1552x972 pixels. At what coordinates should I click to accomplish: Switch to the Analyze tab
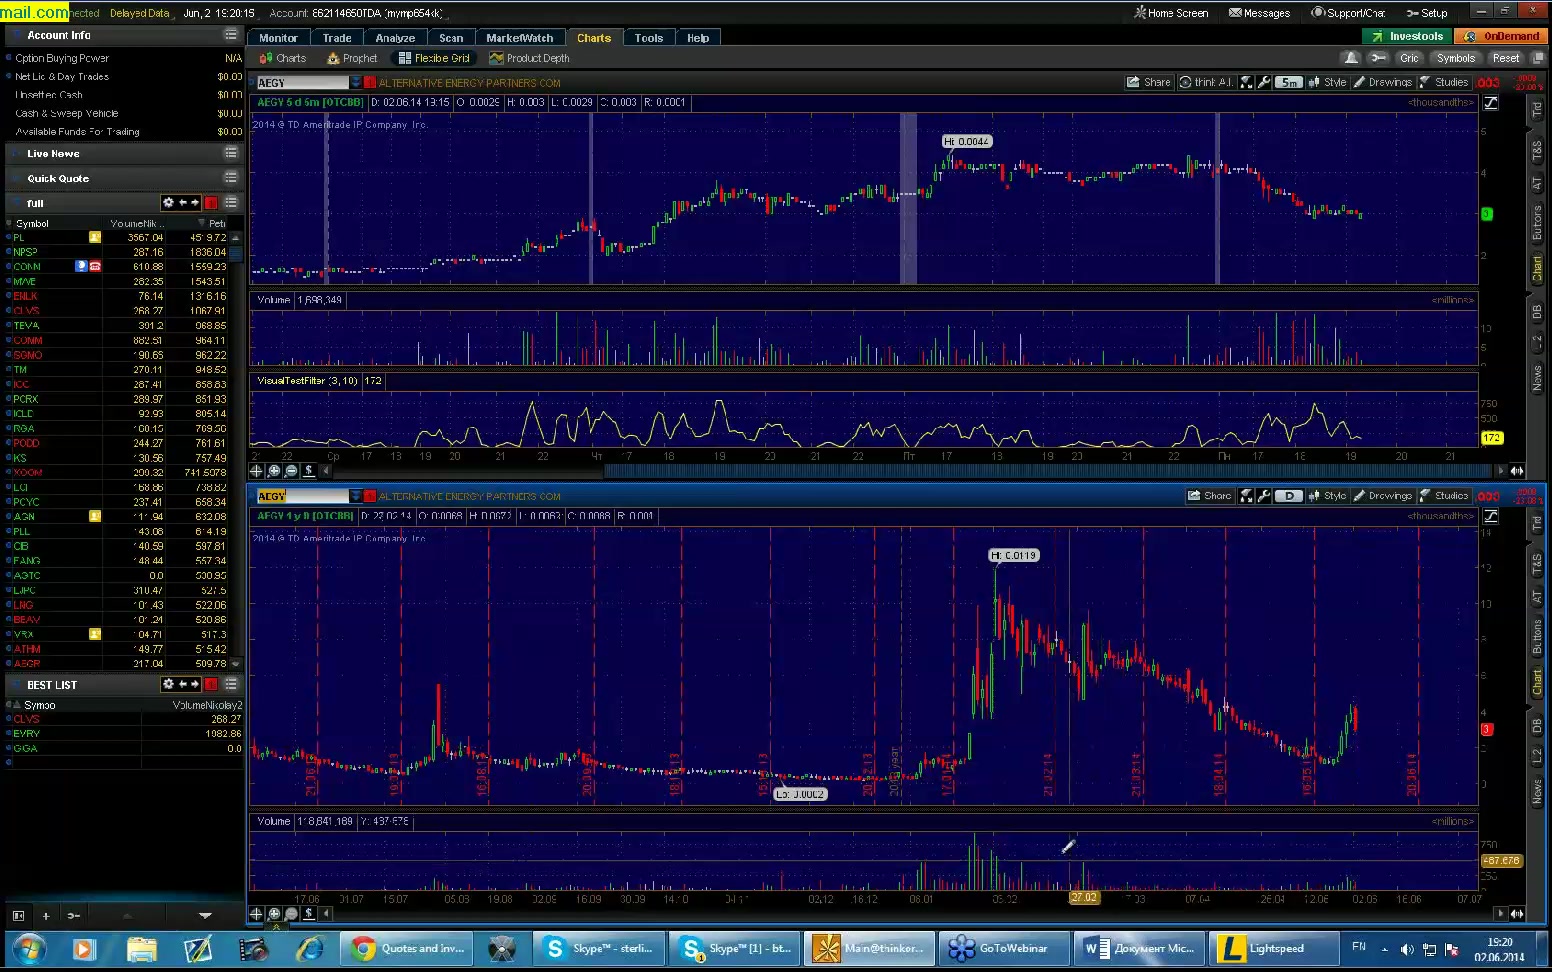[x=395, y=38]
